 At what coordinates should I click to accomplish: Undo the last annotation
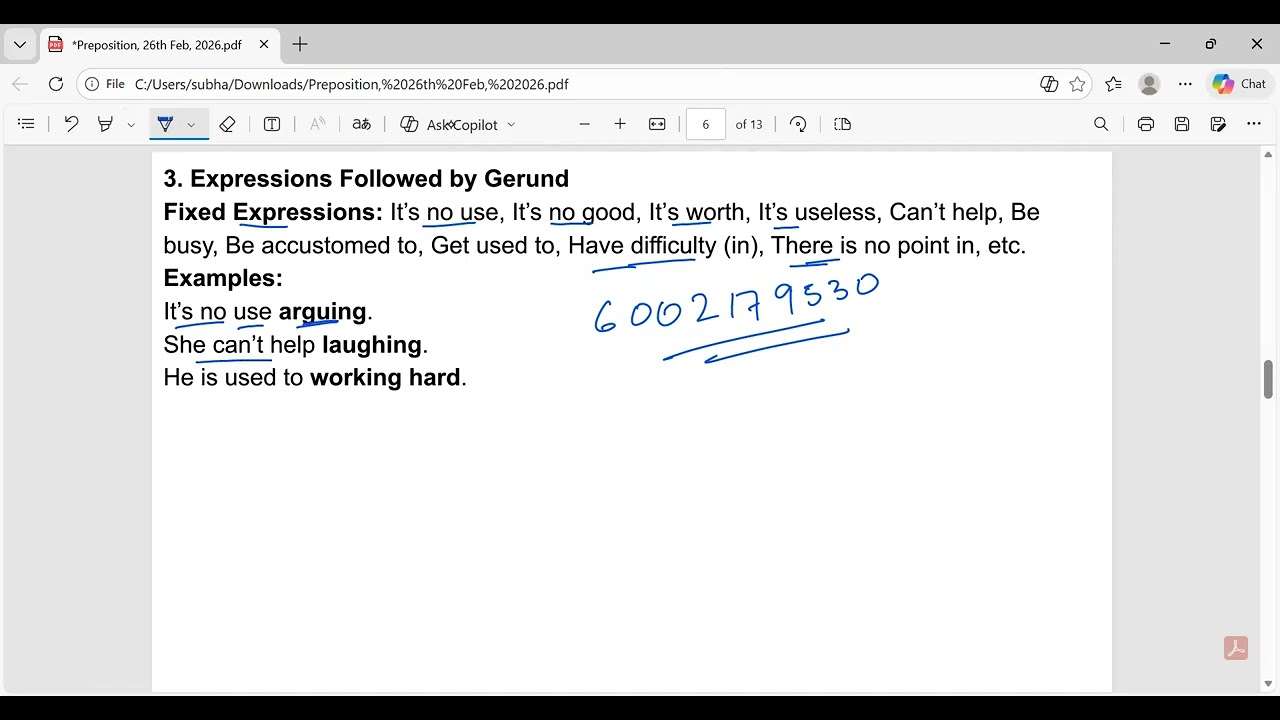(x=71, y=124)
